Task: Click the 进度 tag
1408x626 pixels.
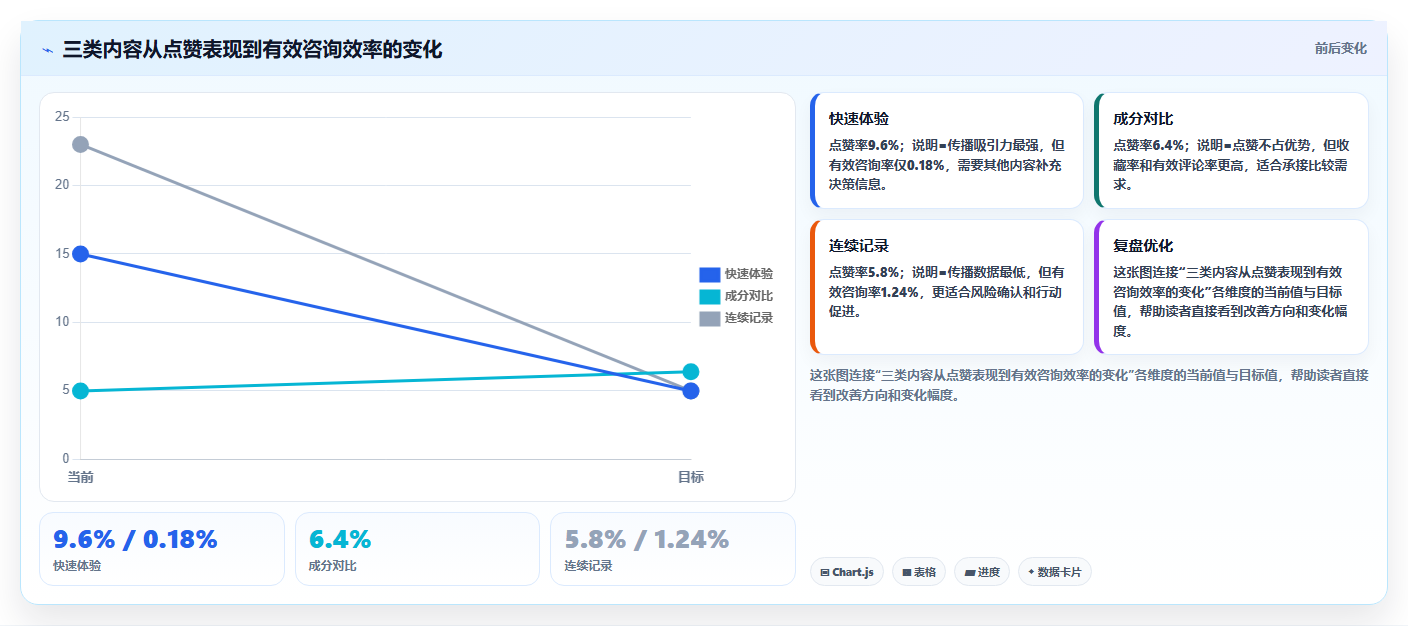Action: 982,572
